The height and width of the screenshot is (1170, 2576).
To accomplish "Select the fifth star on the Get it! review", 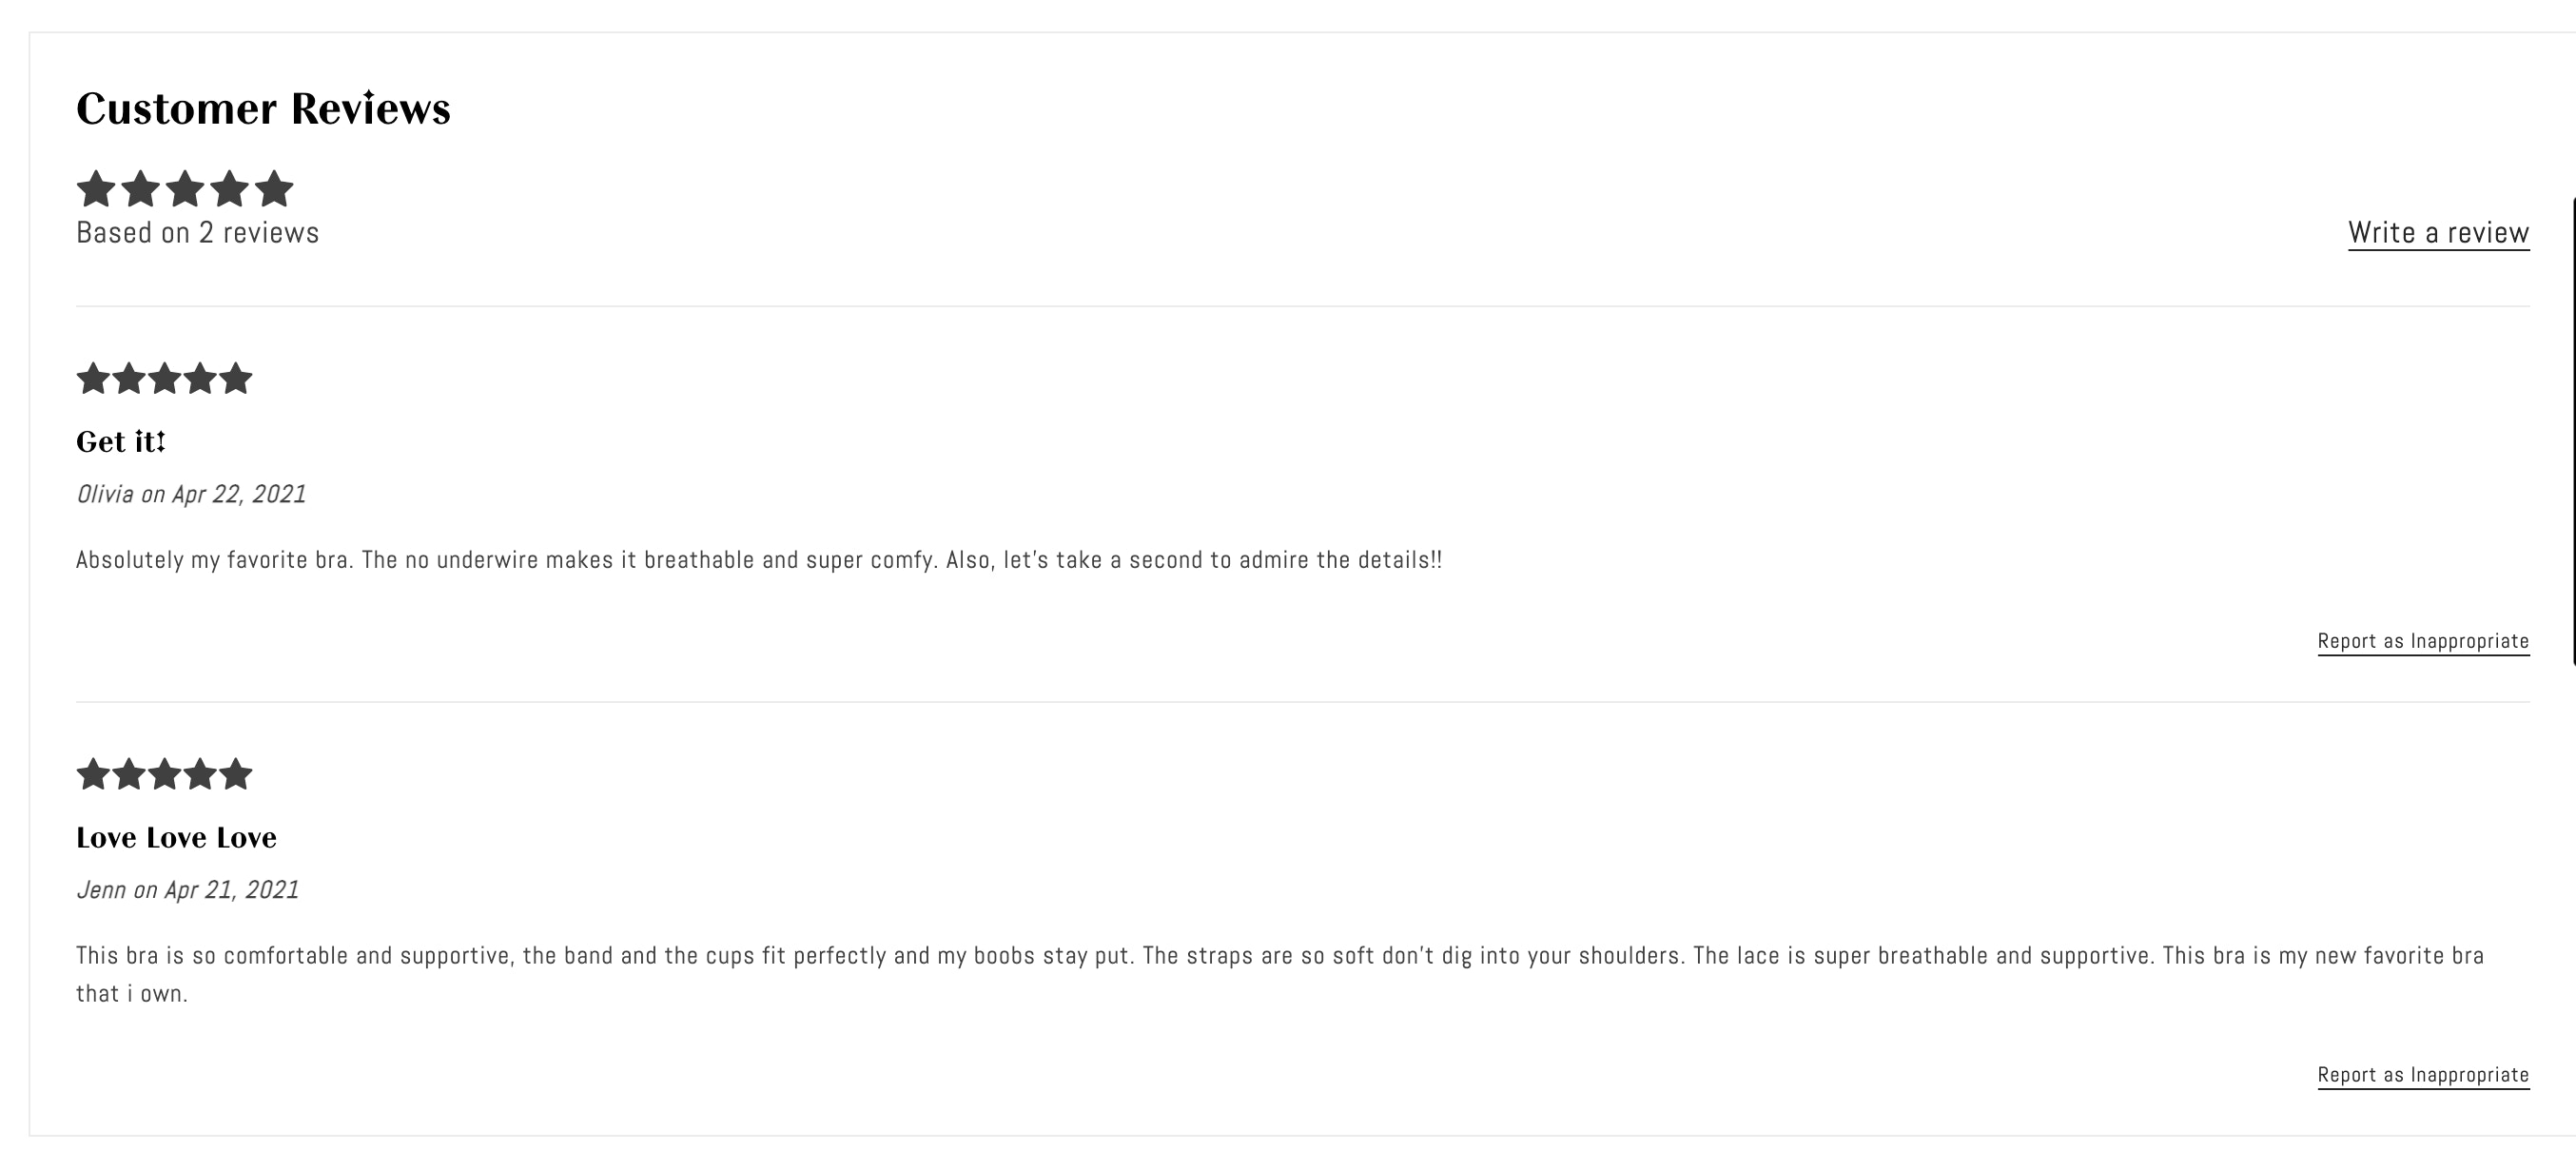I will [235, 378].
